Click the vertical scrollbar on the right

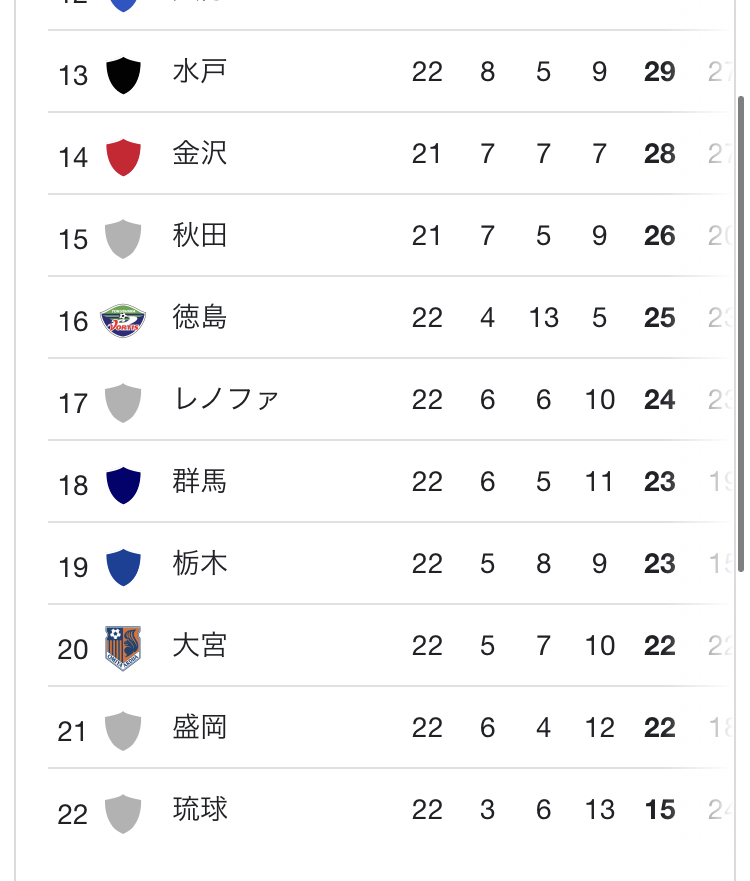tap(740, 330)
